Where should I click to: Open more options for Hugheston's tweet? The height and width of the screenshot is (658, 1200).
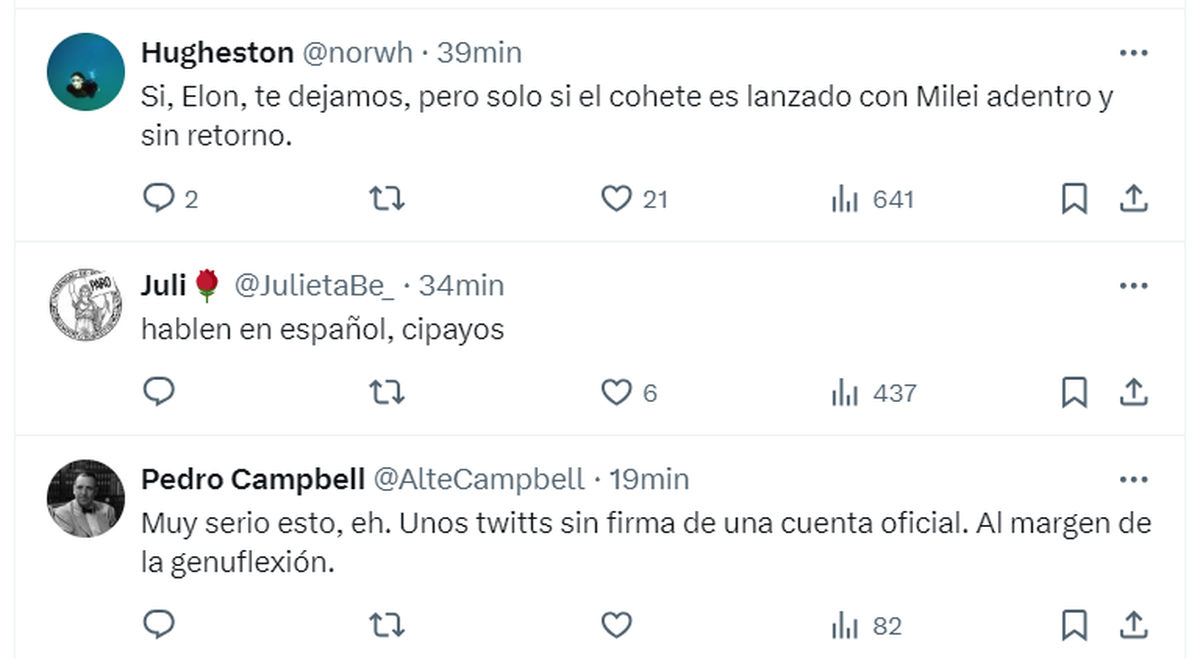pyautogui.click(x=1133, y=52)
